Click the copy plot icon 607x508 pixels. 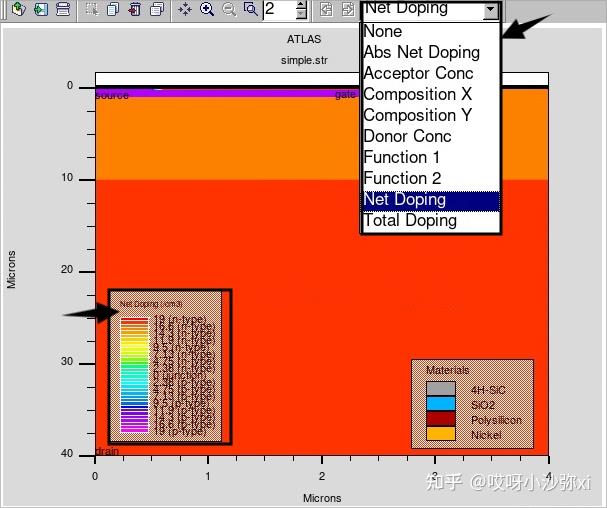tap(113, 9)
